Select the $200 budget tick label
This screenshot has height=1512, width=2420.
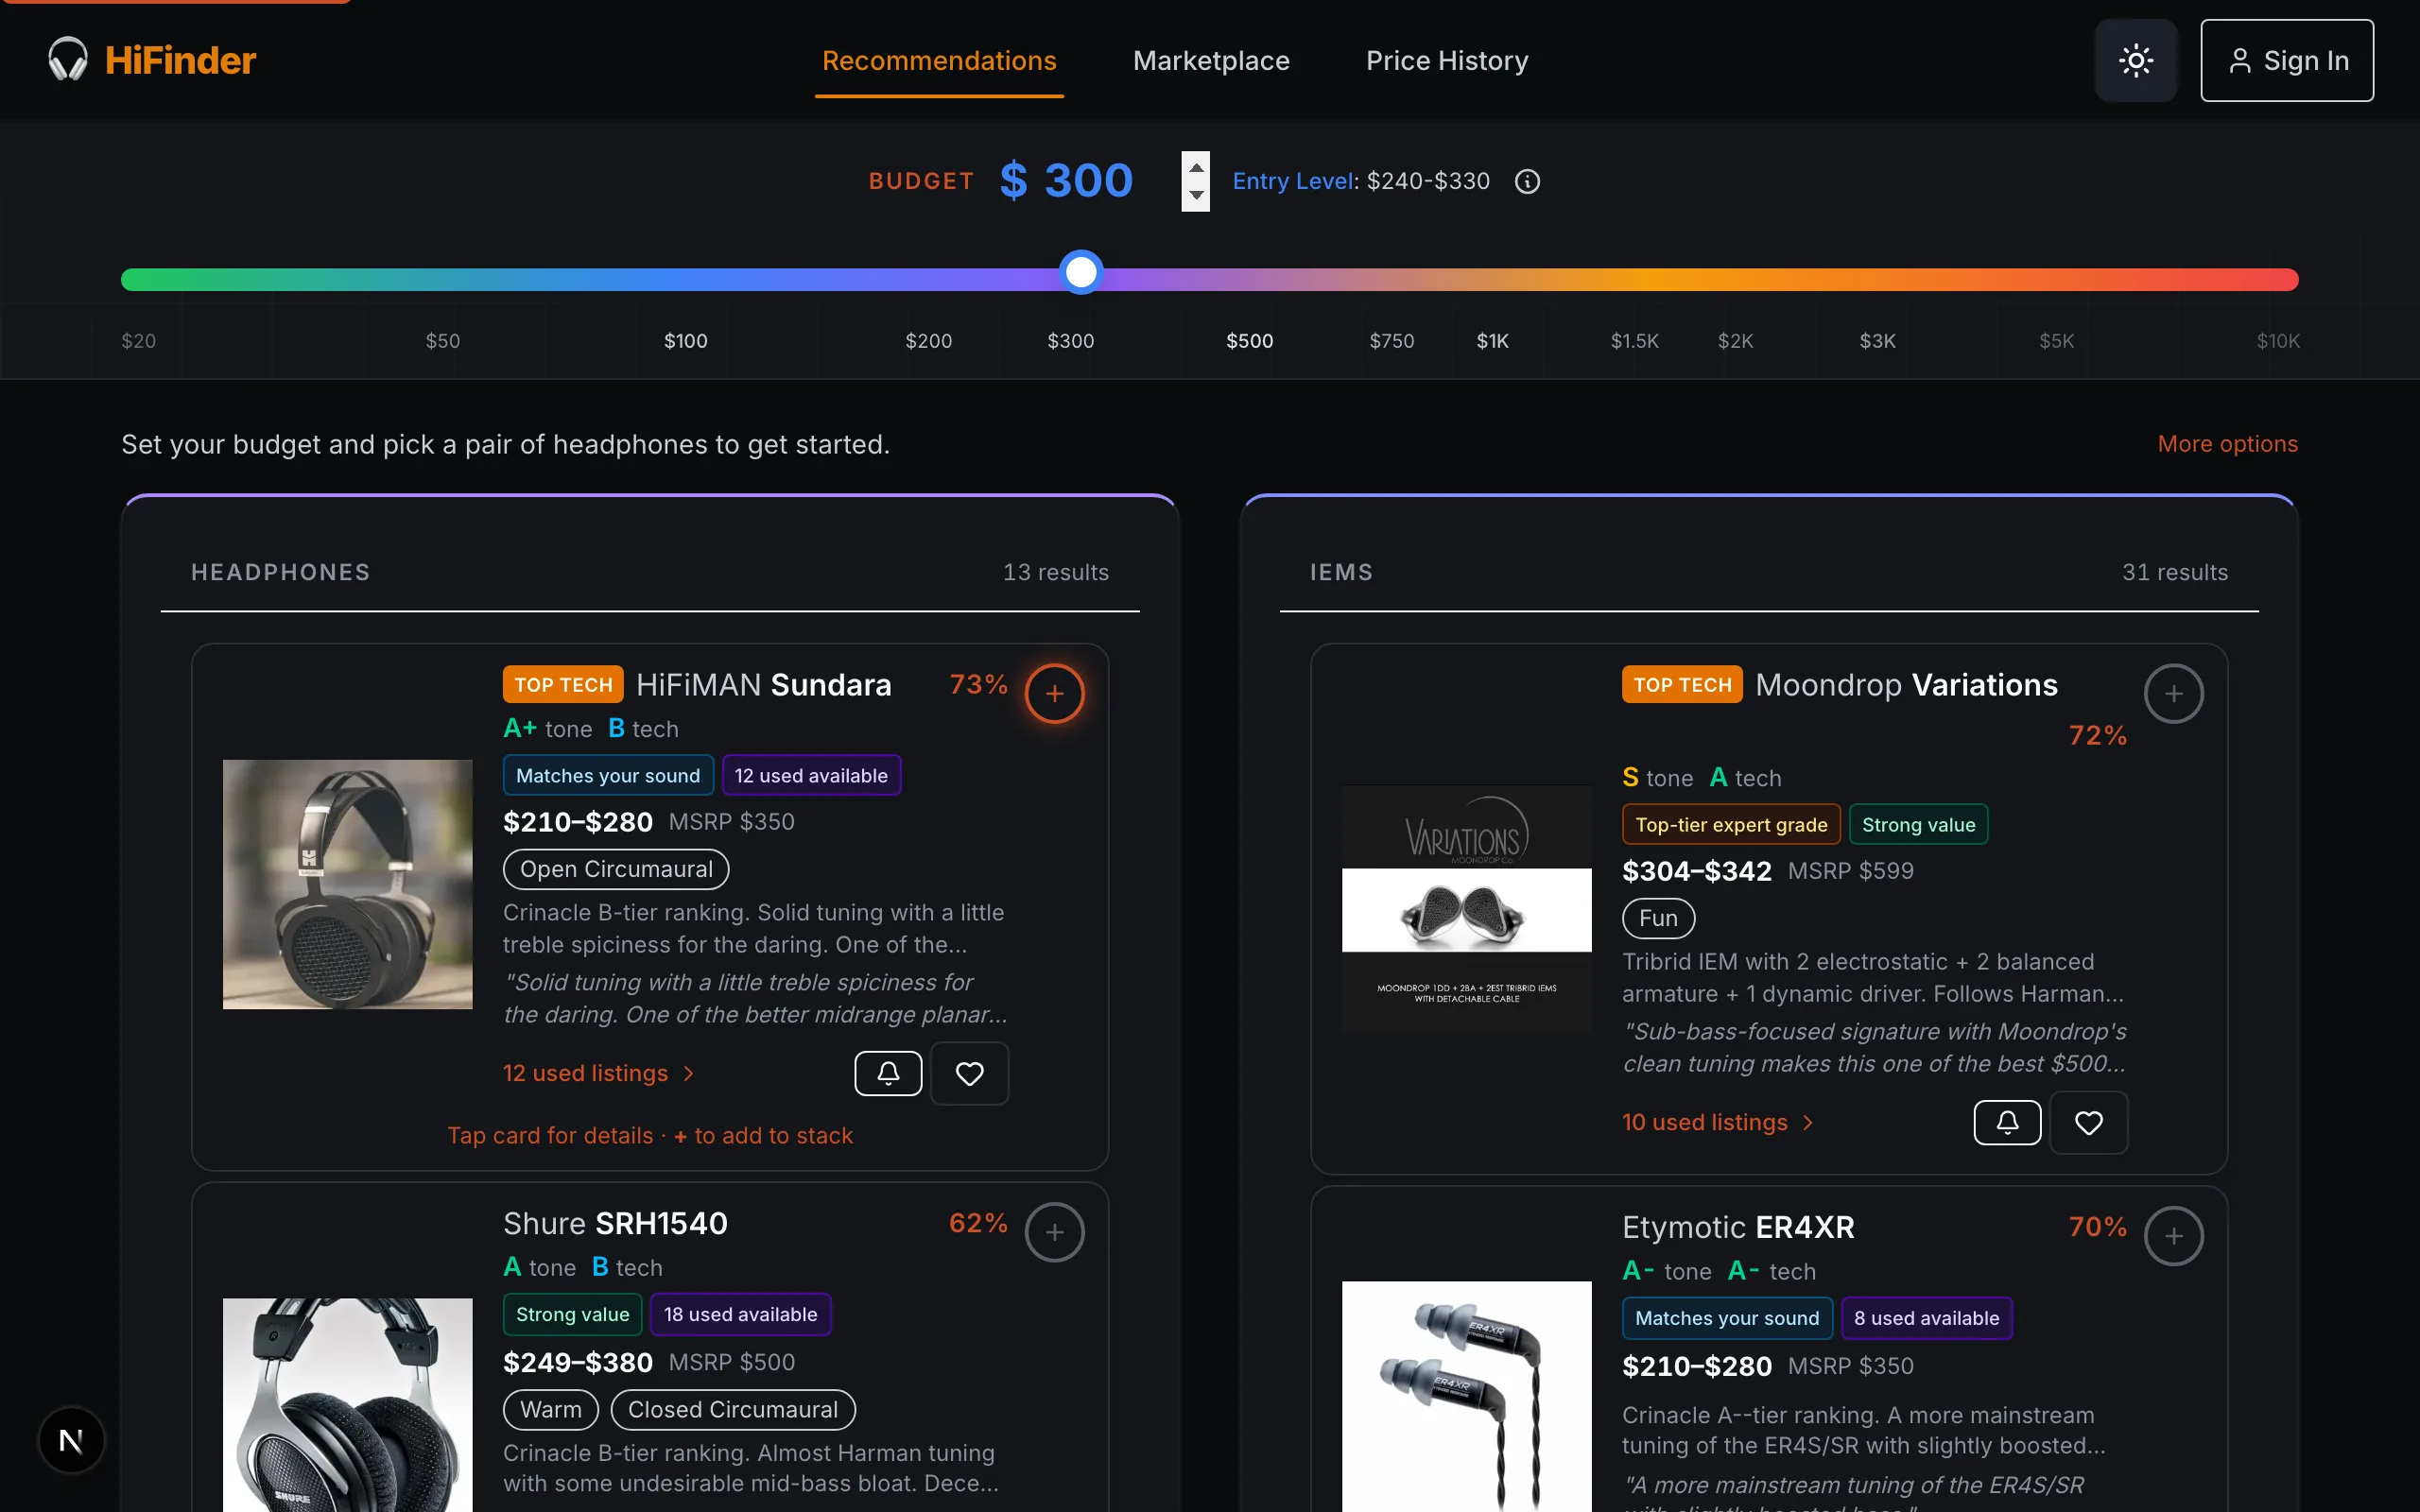tap(928, 341)
